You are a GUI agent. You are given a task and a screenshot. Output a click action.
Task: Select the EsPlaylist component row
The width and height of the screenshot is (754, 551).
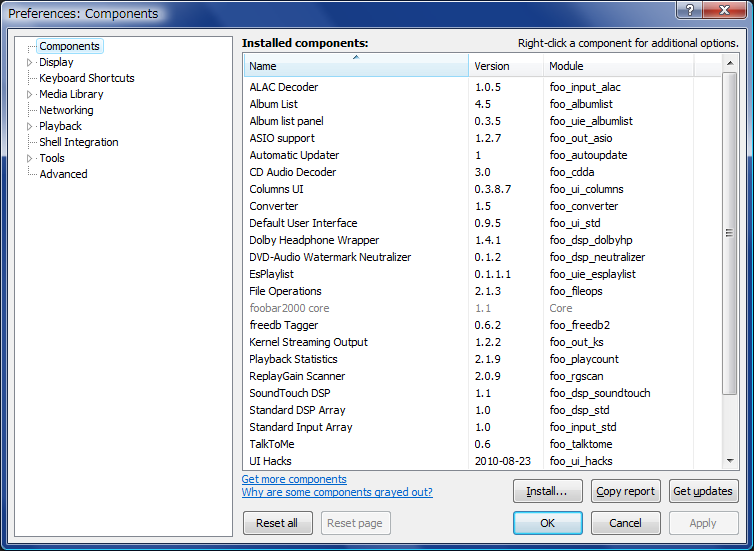[482, 274]
